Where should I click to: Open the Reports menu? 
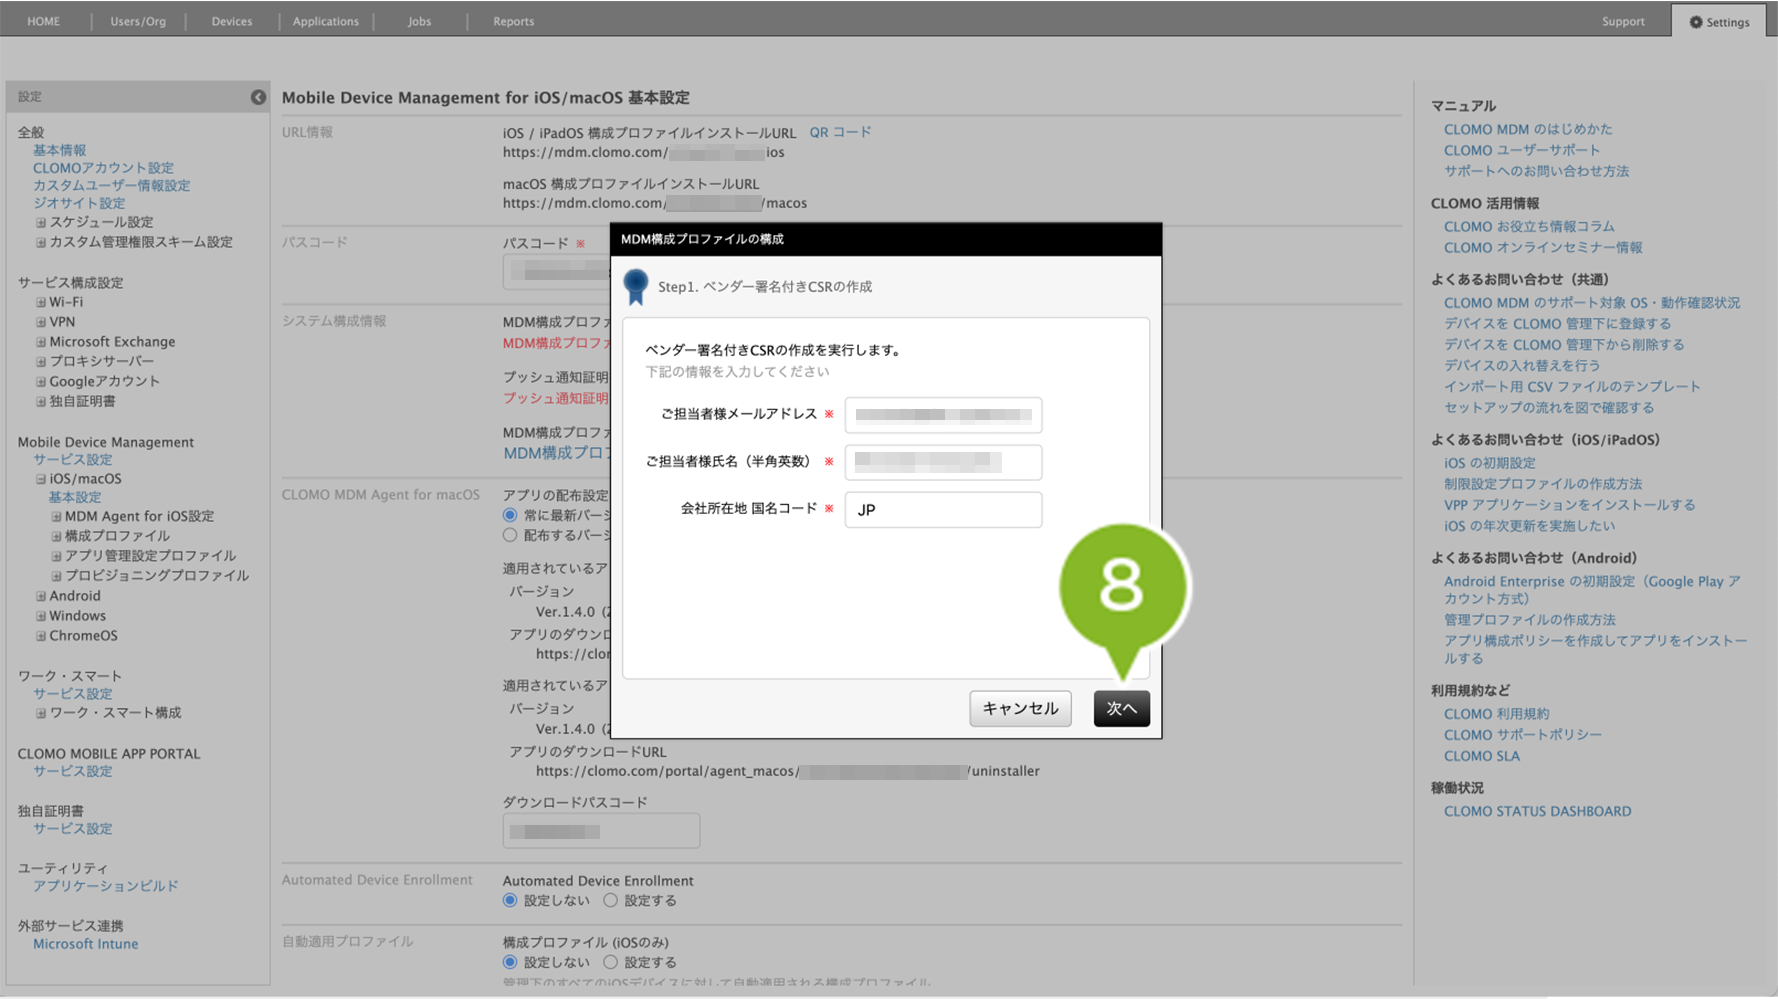[513, 21]
